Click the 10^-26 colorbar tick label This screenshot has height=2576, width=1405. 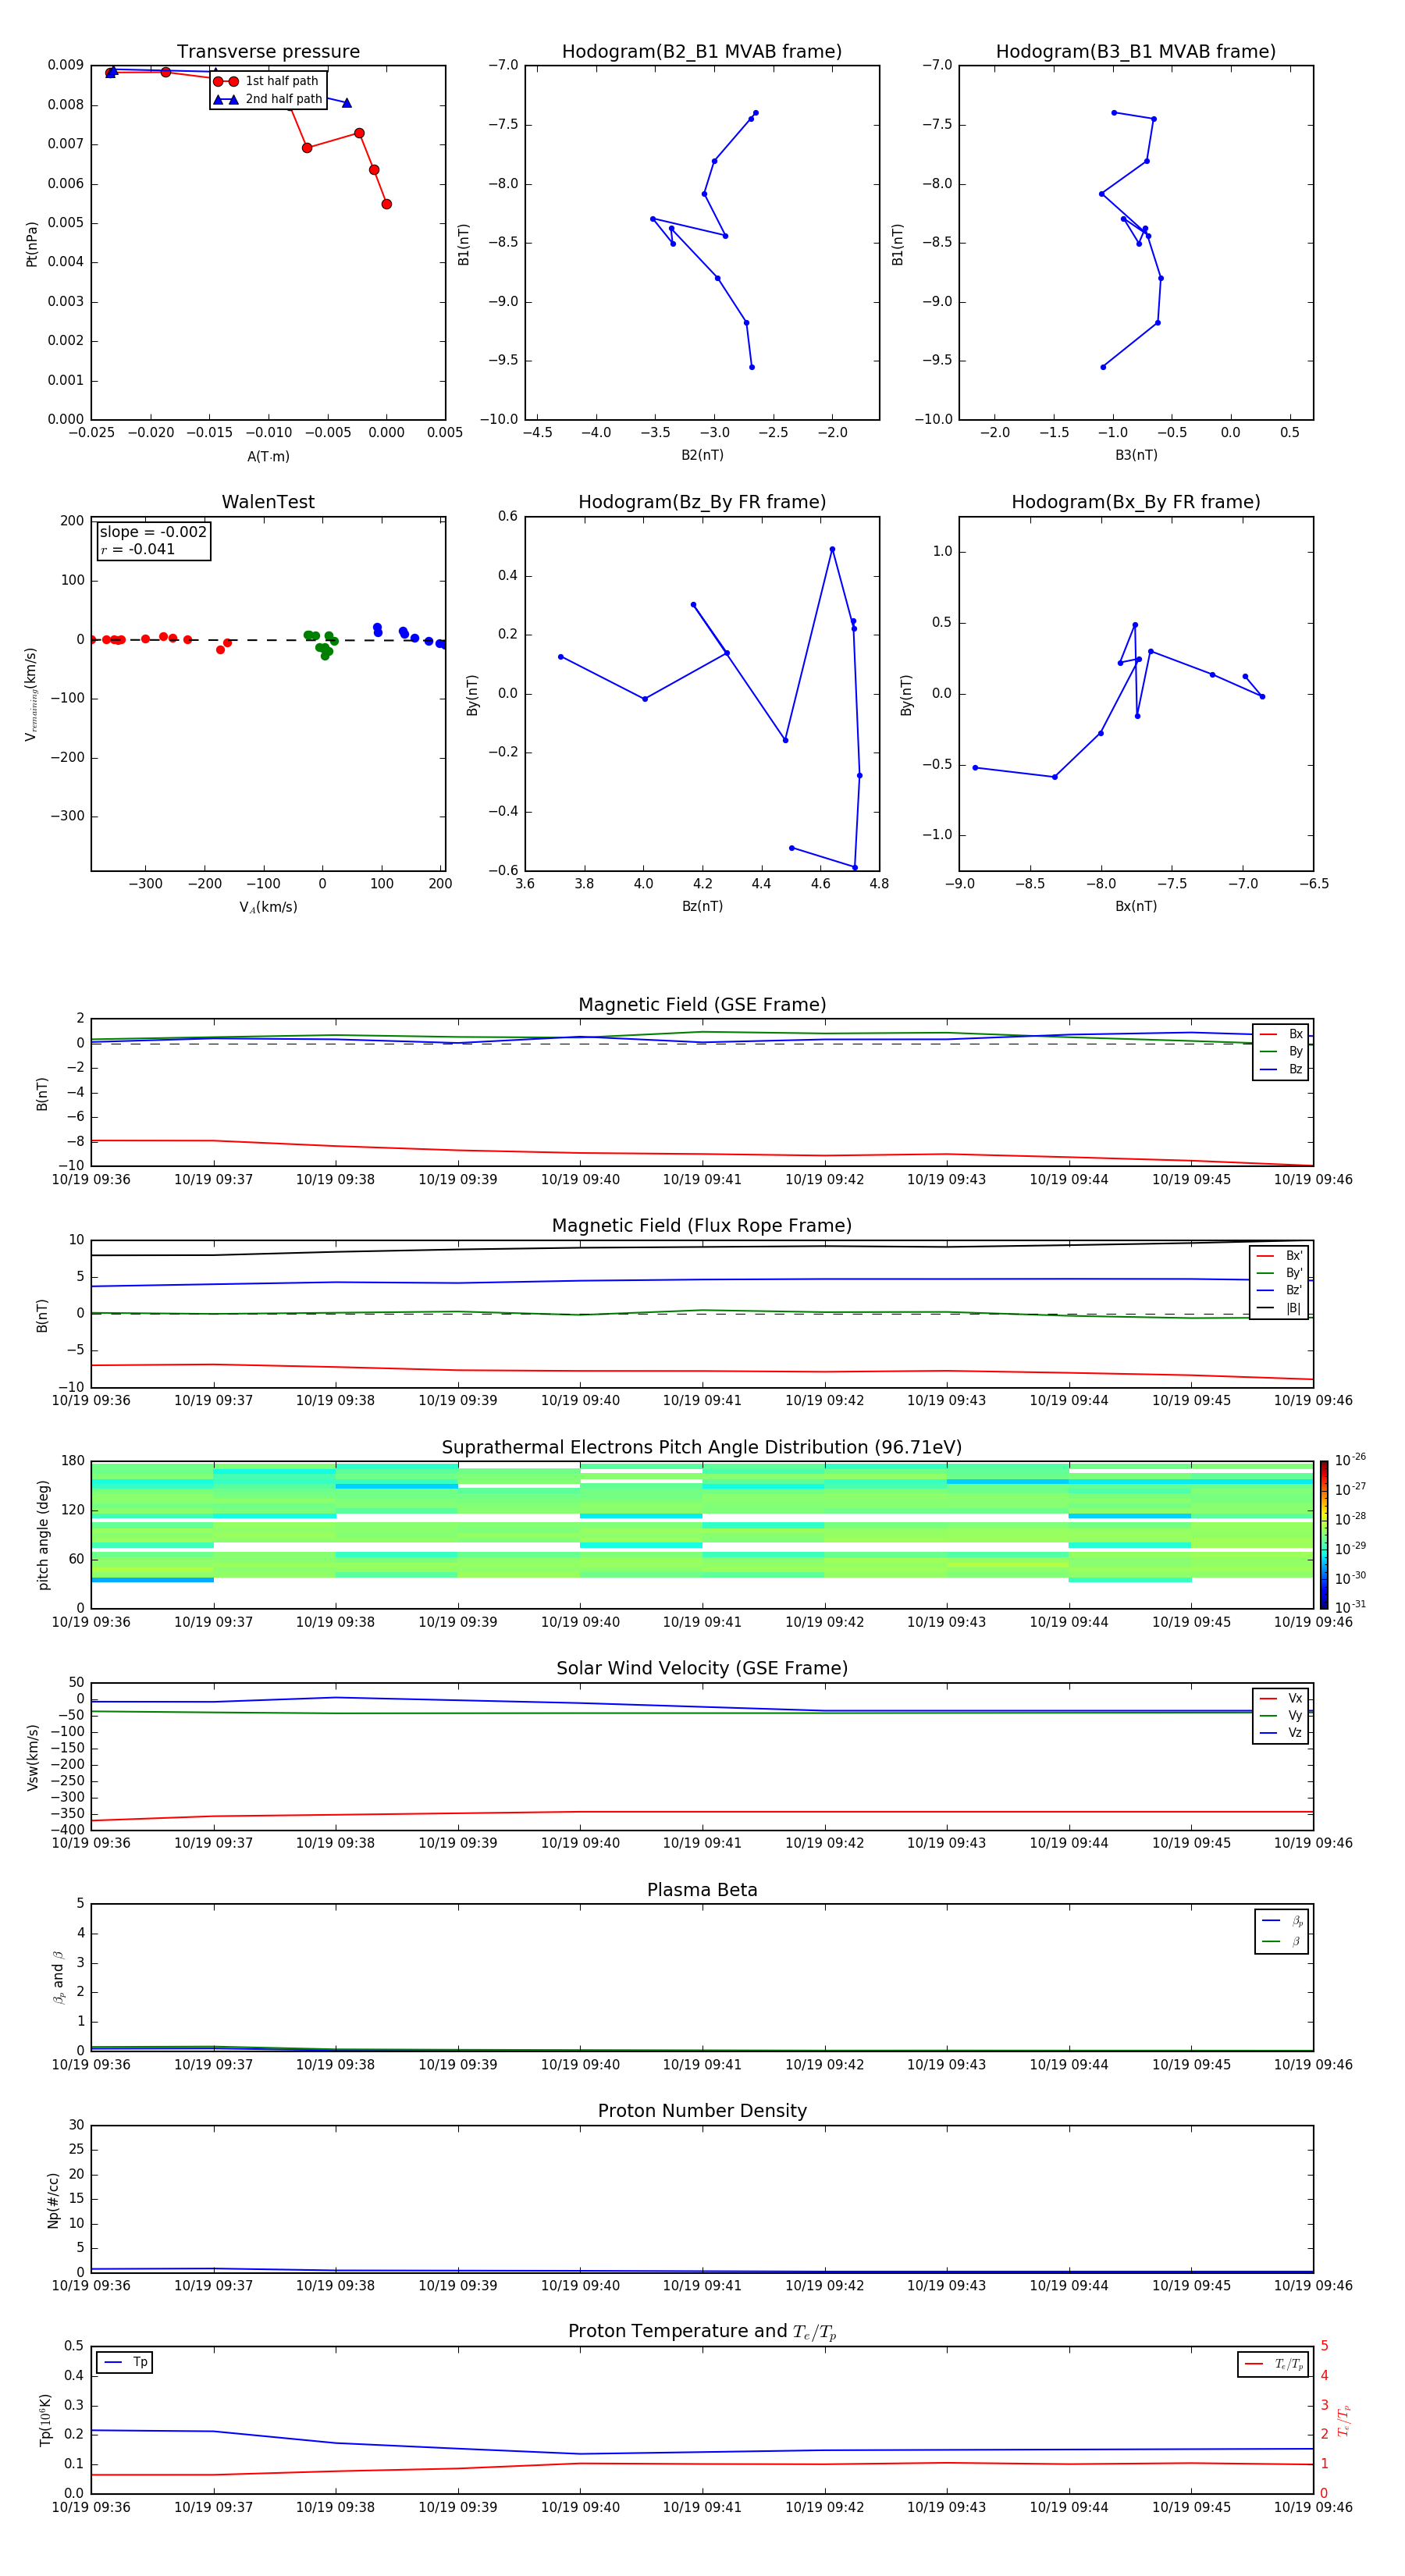tap(1350, 1460)
